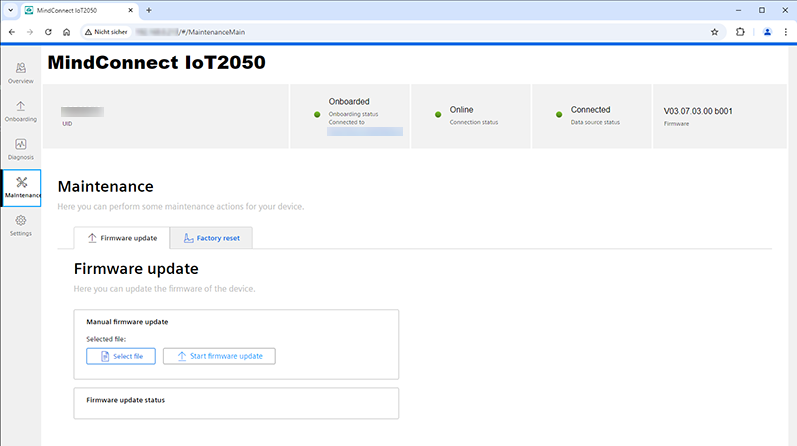
Task: Bookmark this page with star icon
Action: coord(714,32)
